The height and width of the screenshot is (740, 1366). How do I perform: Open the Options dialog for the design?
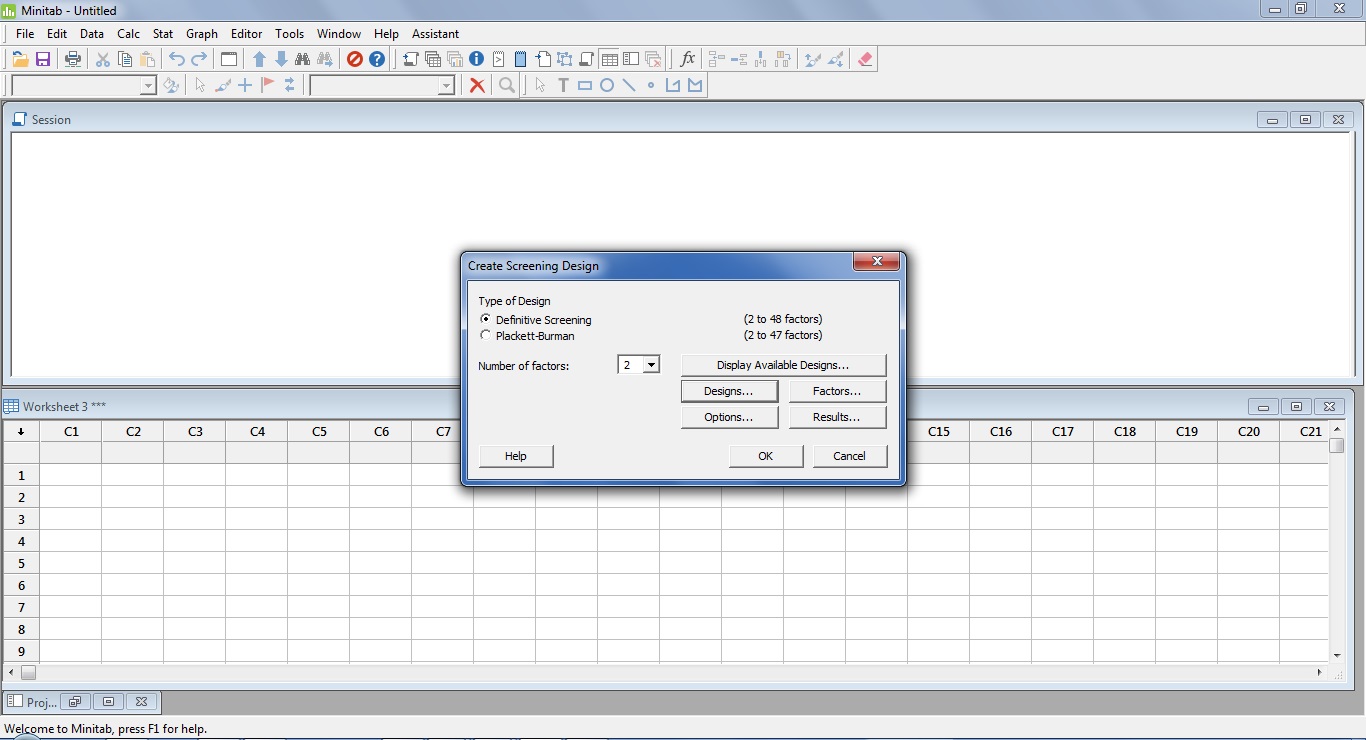pyautogui.click(x=729, y=416)
